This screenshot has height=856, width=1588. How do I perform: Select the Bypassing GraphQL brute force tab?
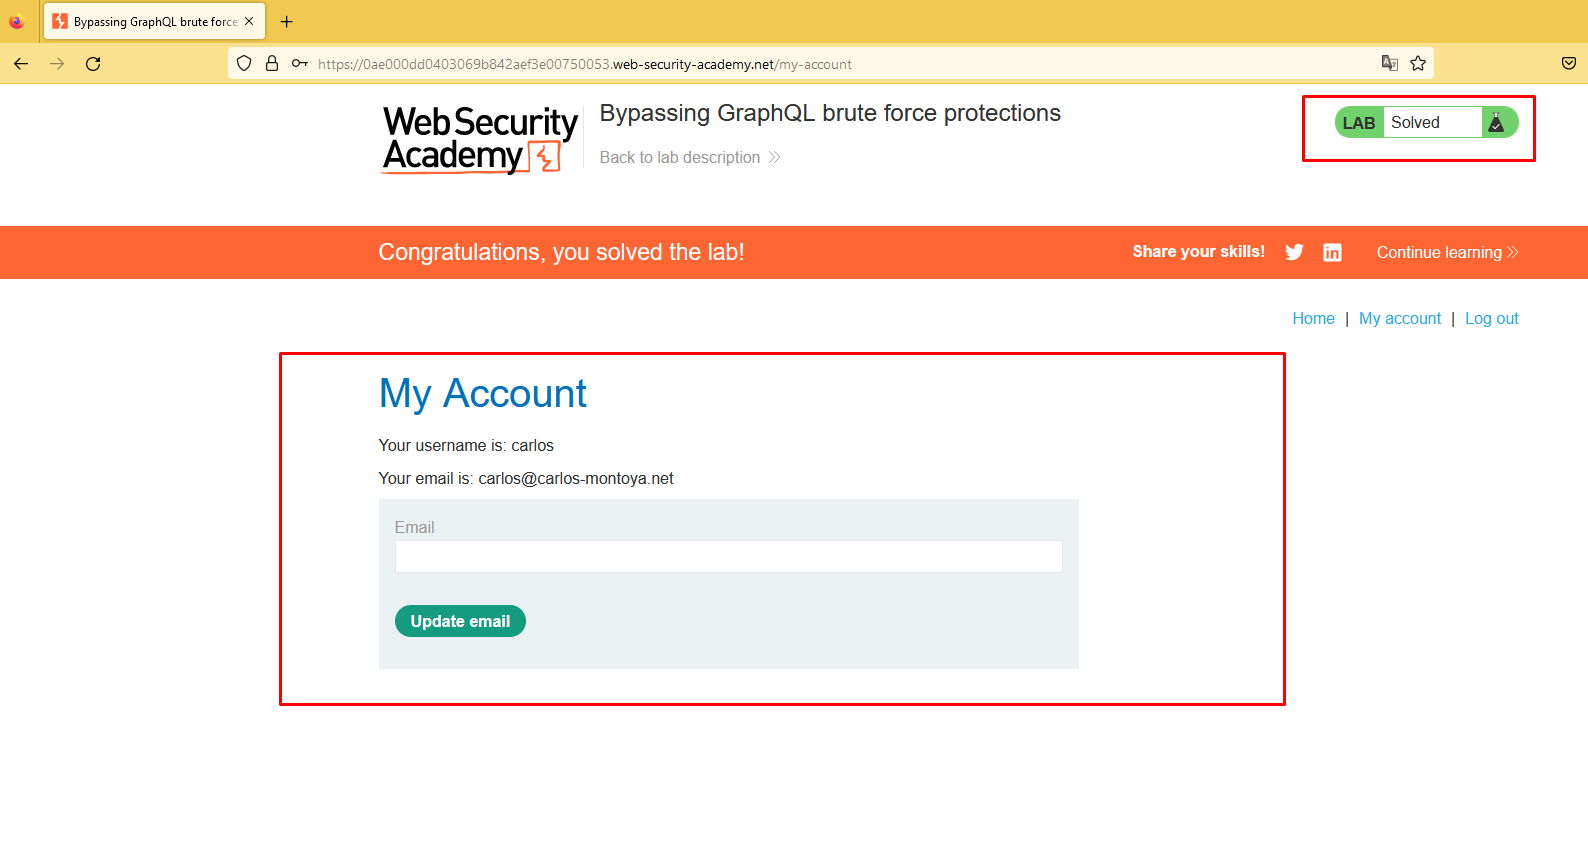click(150, 21)
